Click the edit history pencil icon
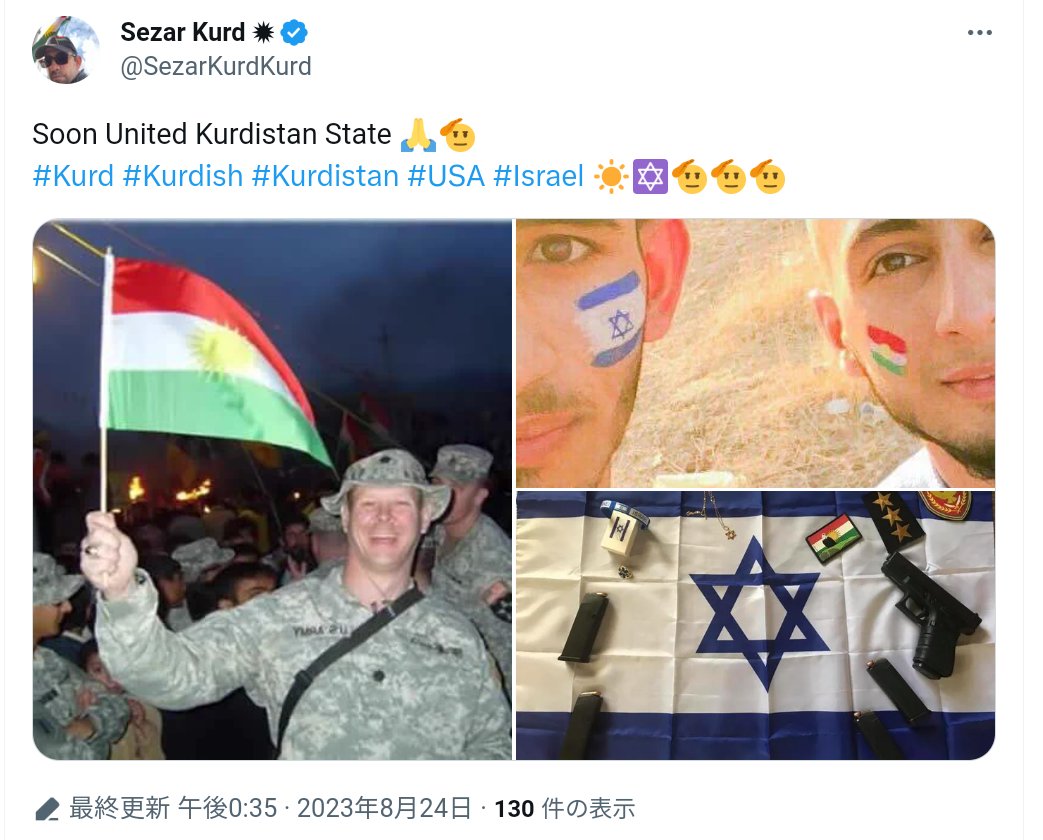The width and height of the screenshot is (1043, 840). pyautogui.click(x=47, y=809)
